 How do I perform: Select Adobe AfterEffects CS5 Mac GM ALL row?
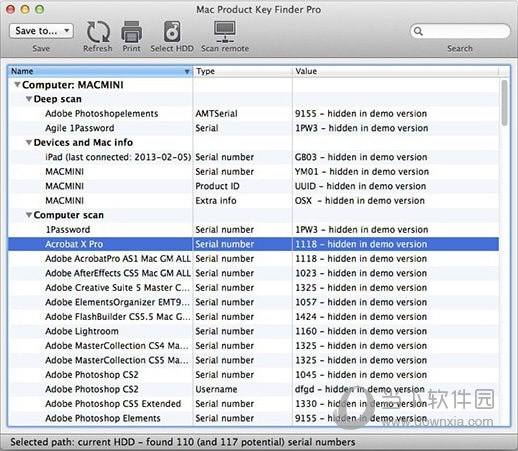253,273
